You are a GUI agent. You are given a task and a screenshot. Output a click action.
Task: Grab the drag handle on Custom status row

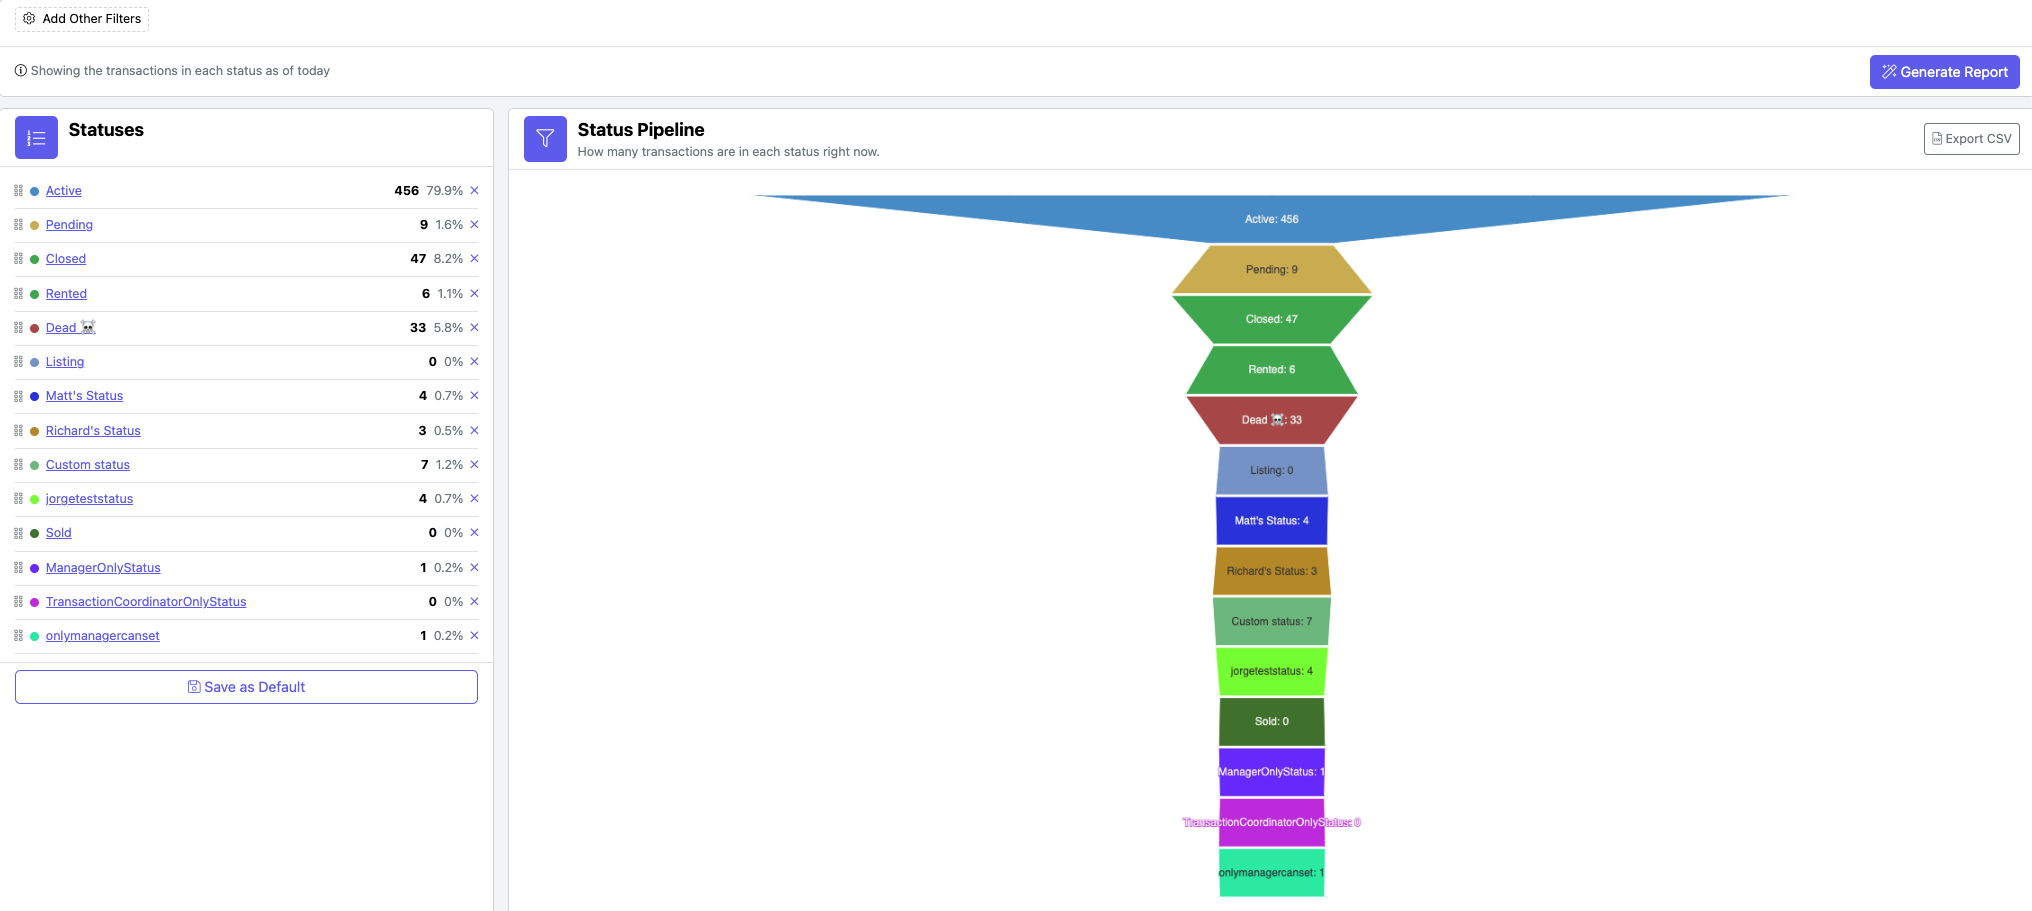[x=18, y=465]
